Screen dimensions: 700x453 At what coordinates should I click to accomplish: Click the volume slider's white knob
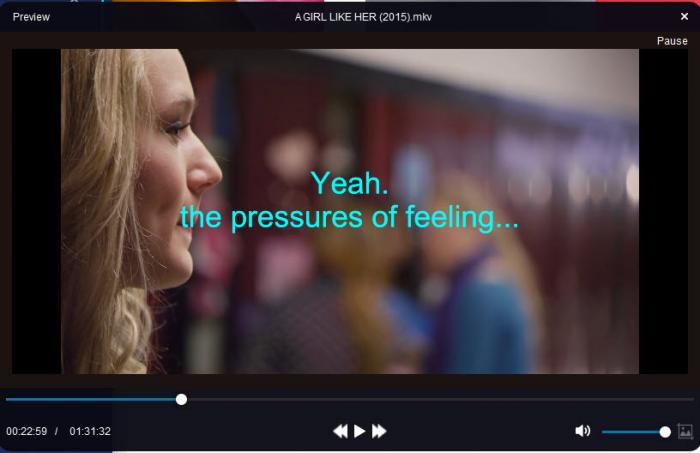[x=665, y=432]
